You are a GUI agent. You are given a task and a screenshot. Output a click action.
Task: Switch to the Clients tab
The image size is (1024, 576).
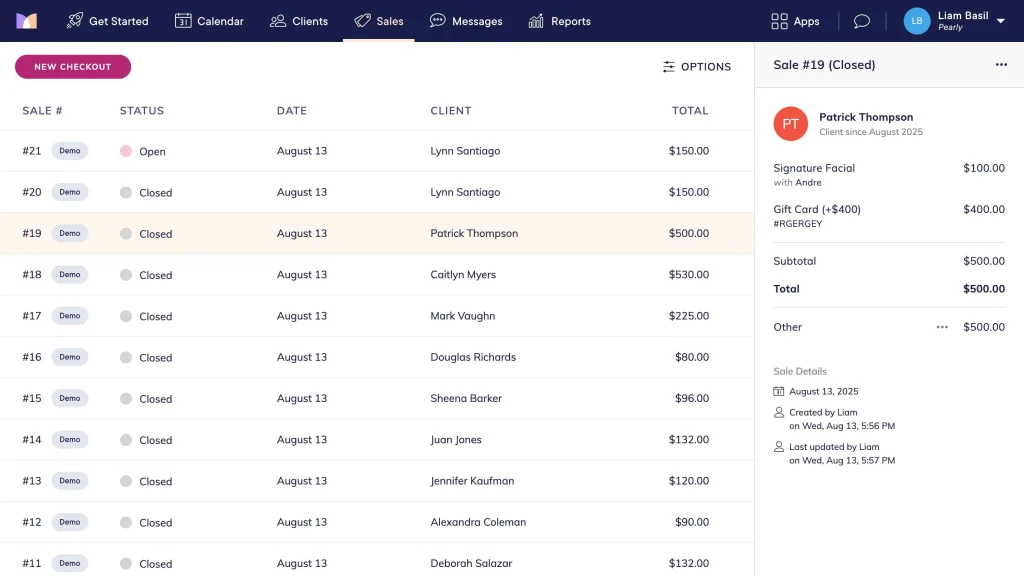point(298,21)
